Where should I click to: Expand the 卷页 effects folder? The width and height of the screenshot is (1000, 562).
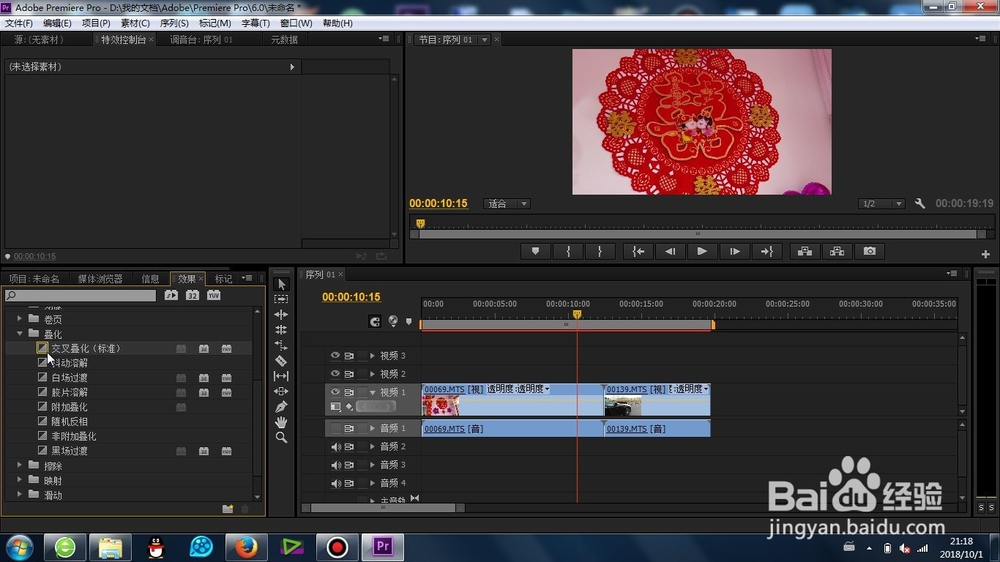point(19,318)
